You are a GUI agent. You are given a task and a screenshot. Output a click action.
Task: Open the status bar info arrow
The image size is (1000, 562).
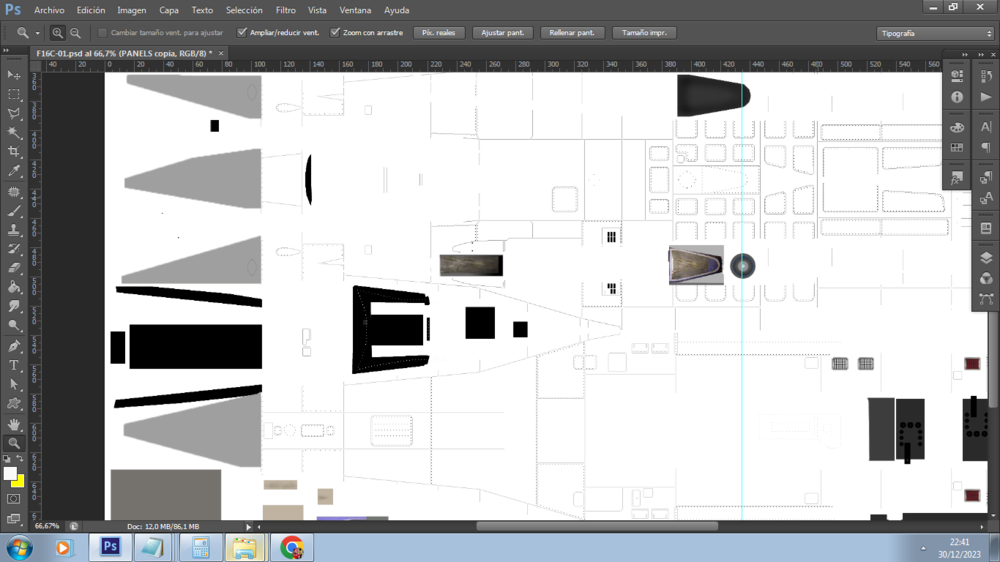point(249,527)
